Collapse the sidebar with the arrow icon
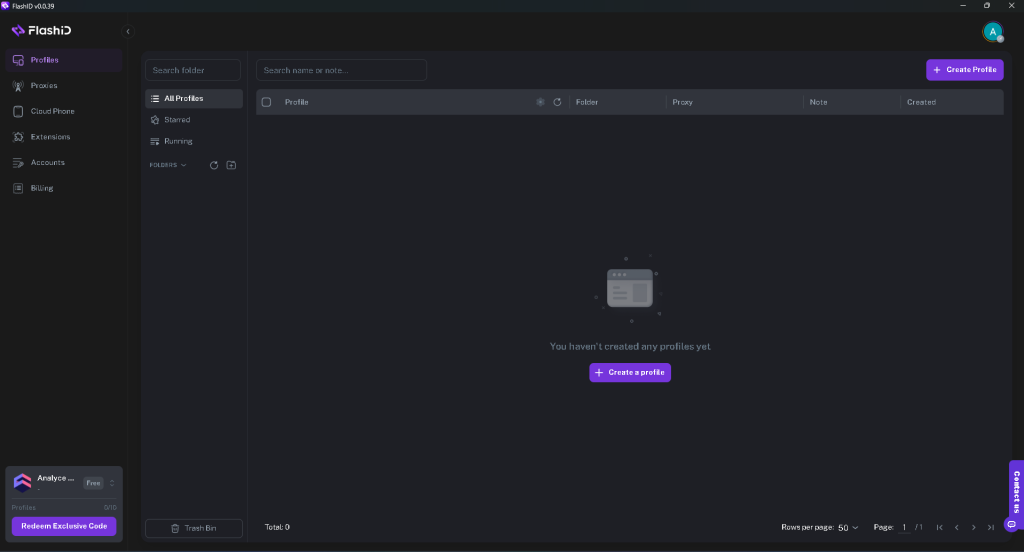The width and height of the screenshot is (1024, 552). click(127, 31)
